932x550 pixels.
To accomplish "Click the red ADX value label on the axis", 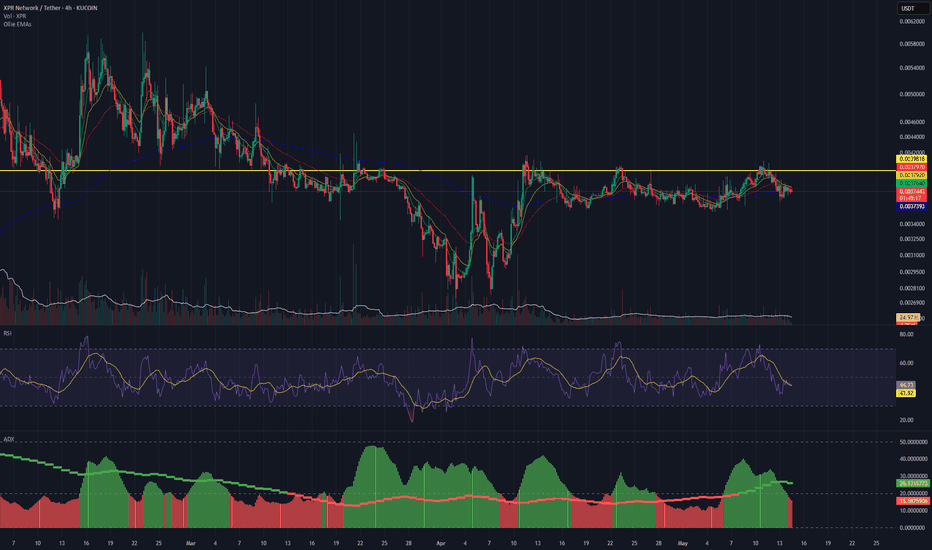I will point(912,501).
